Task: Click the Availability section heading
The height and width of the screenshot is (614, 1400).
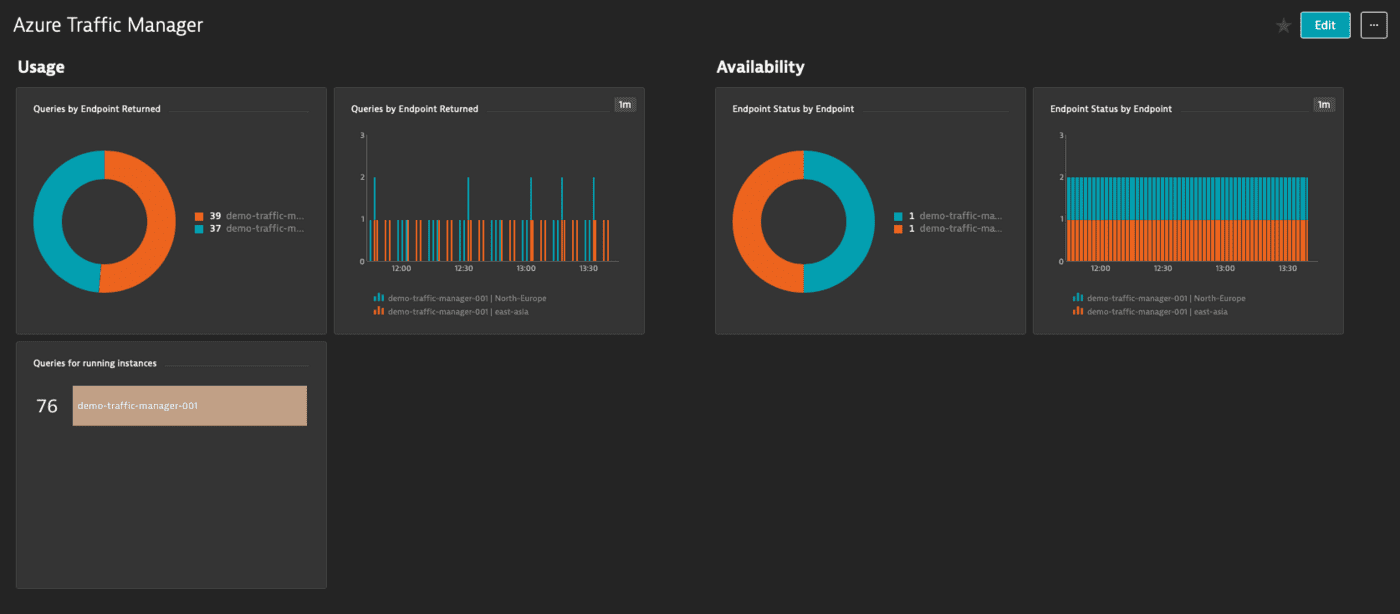Action: [760, 67]
